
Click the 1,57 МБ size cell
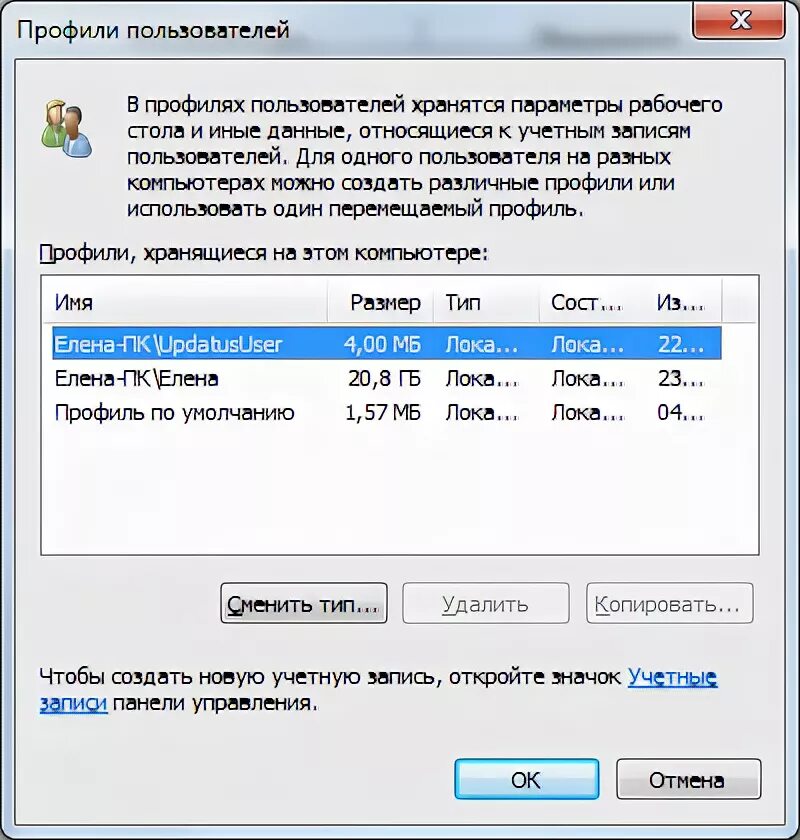pos(383,413)
